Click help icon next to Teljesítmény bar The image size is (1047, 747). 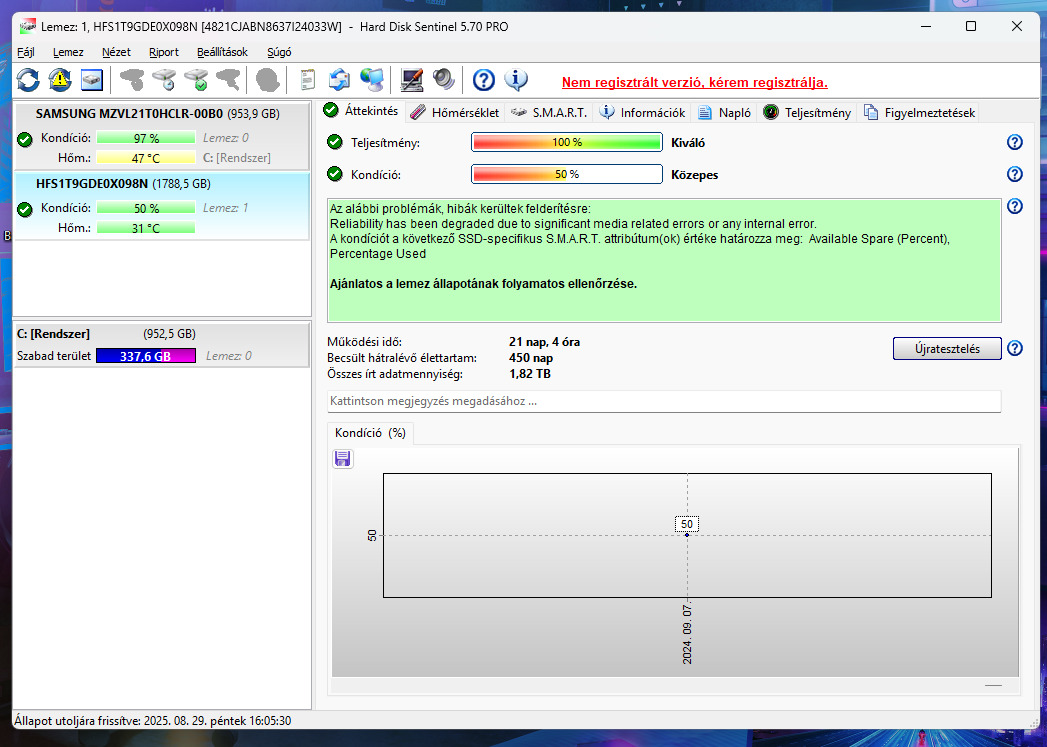(1014, 142)
